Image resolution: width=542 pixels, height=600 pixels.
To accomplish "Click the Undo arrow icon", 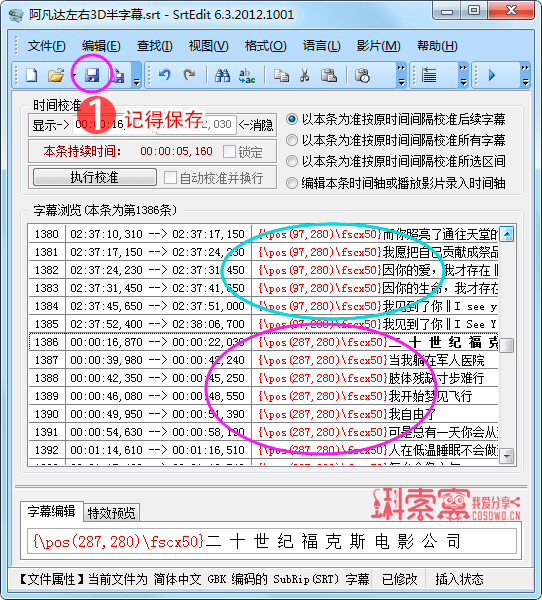I will 165,75.
